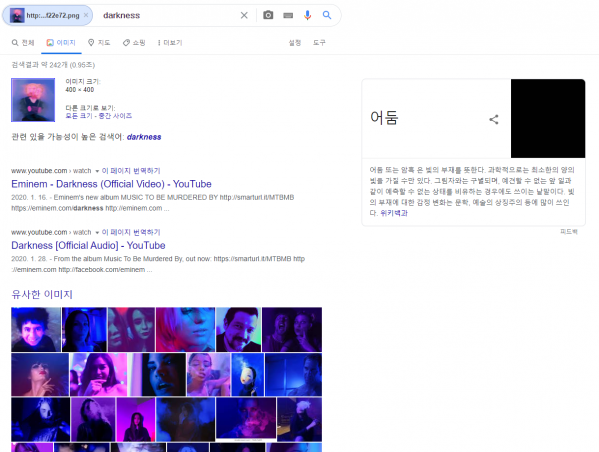Viewport: 599px width, 452px height.
Task: Click the queried image preview thumbnail
Action: pyautogui.click(x=33, y=100)
